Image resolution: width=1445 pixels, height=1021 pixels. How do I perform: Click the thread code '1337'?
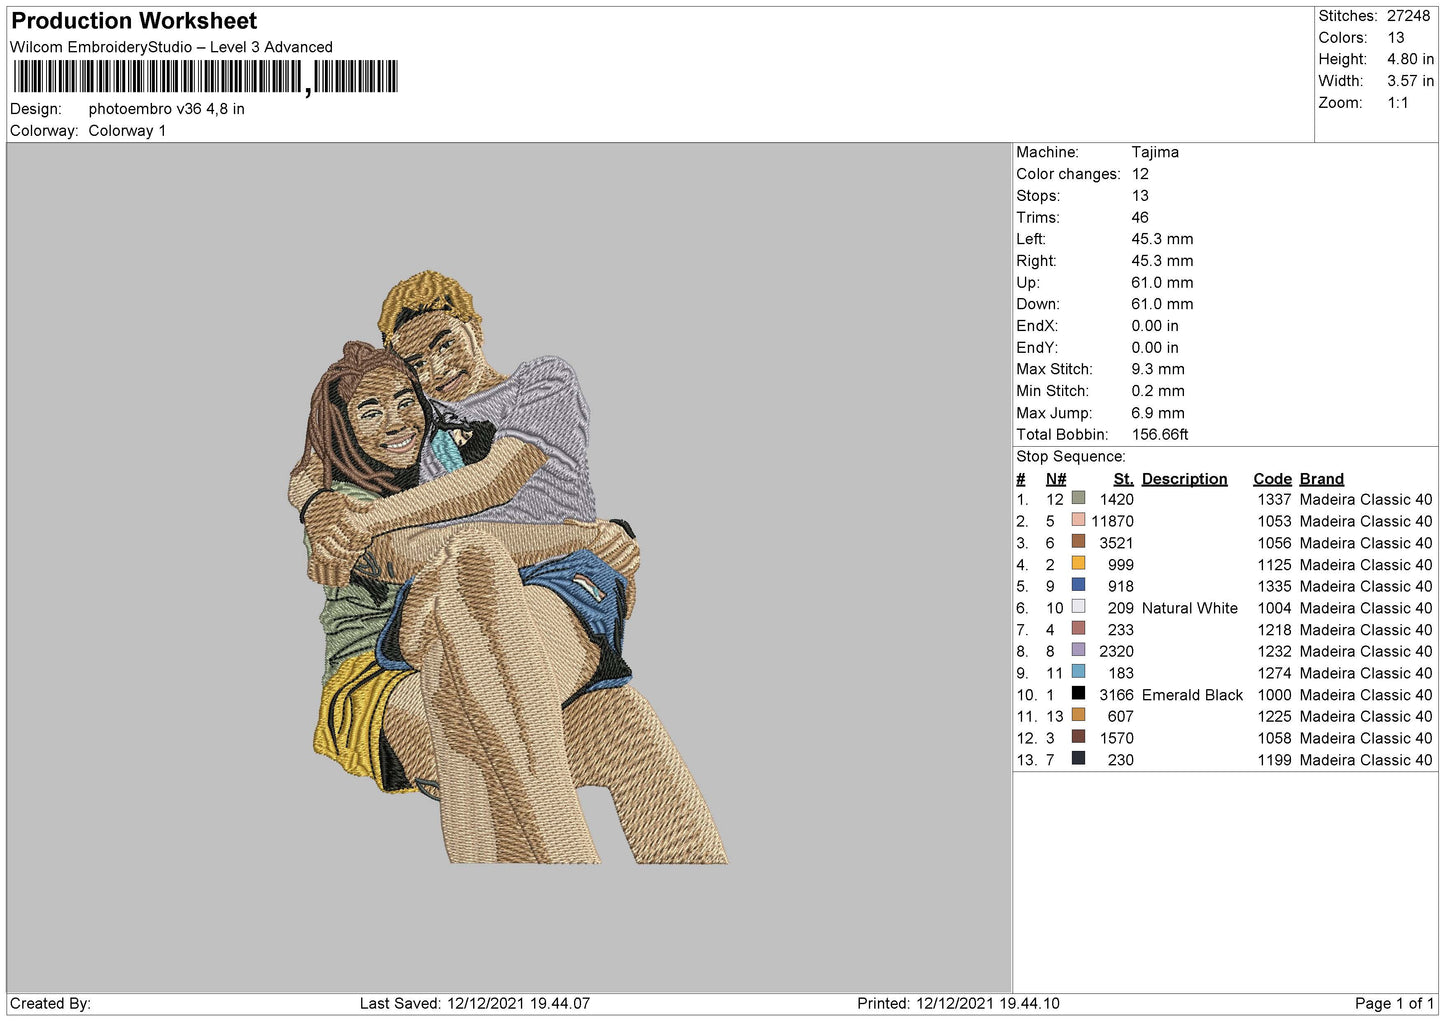1274,499
